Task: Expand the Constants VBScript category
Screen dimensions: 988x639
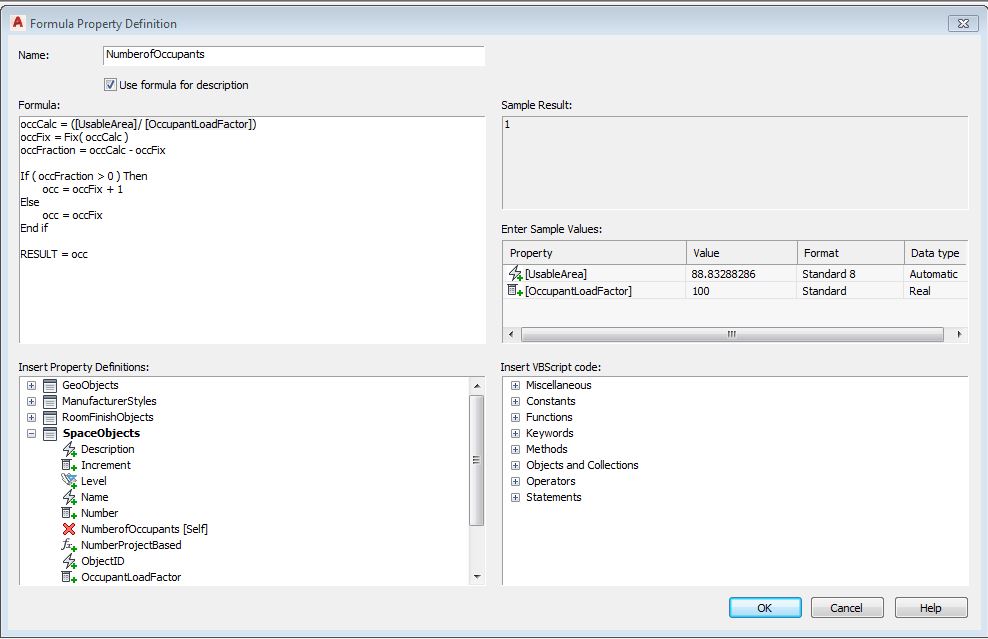Action: coord(514,401)
